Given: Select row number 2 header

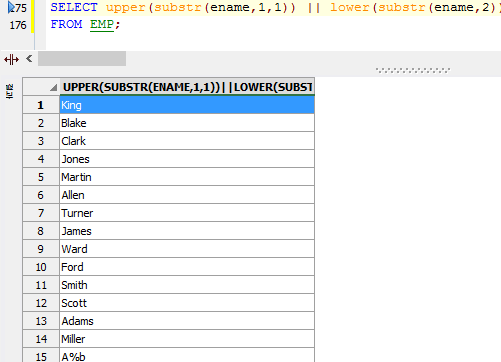Looking at the screenshot, I should [x=41, y=123].
